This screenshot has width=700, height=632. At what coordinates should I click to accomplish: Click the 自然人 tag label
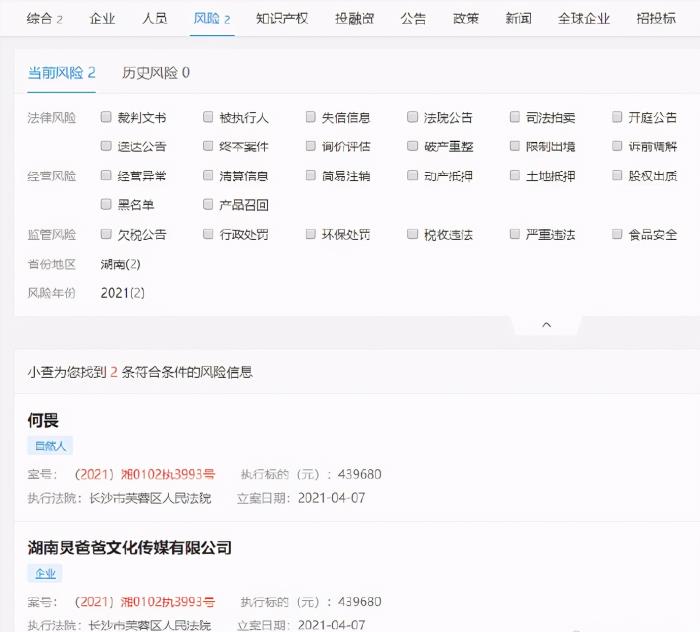[50, 446]
